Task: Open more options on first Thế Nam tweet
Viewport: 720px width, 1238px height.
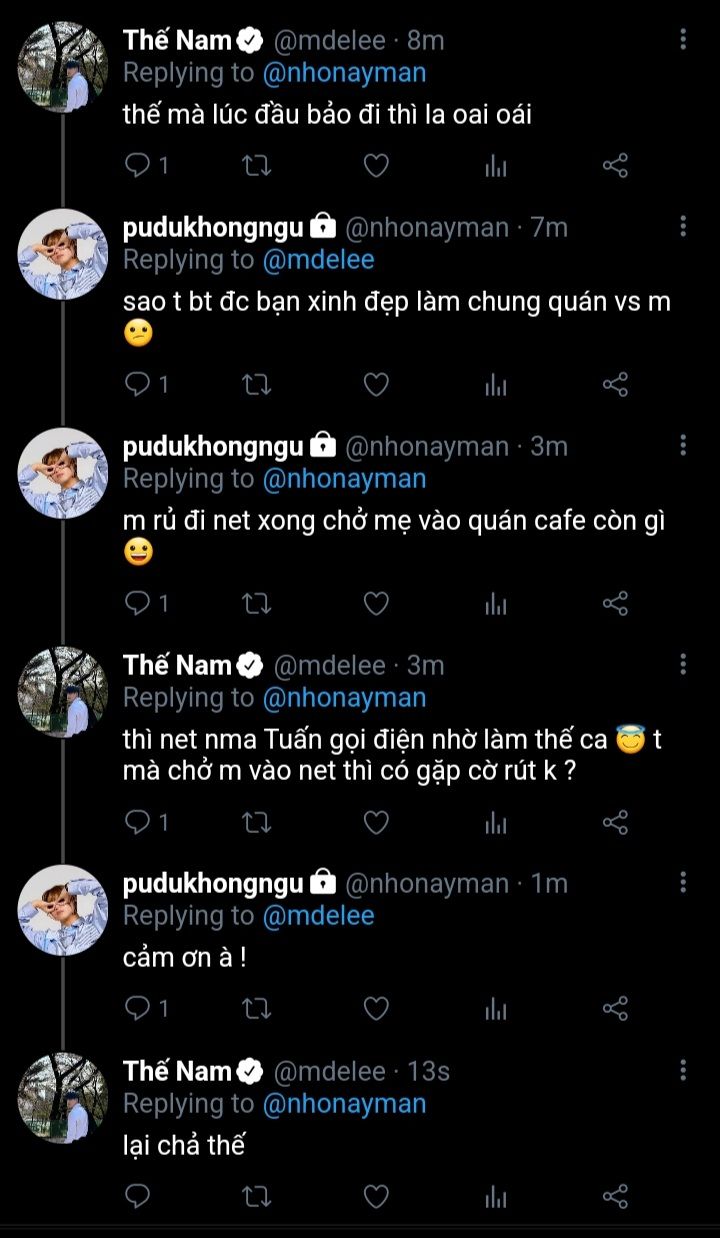Action: click(x=683, y=40)
